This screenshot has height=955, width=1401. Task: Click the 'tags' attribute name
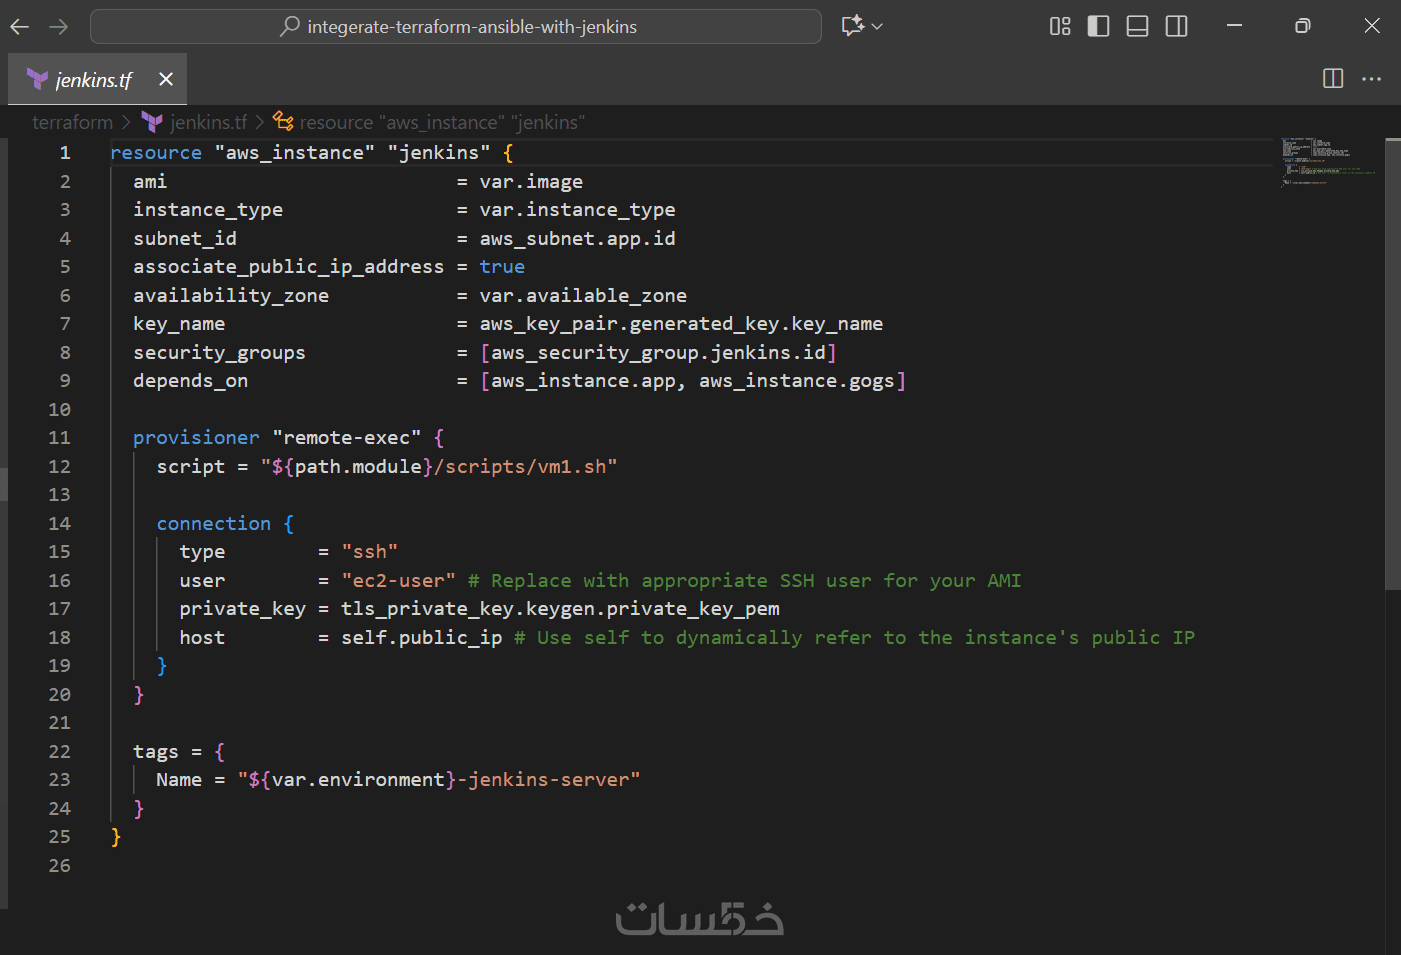[x=156, y=752]
